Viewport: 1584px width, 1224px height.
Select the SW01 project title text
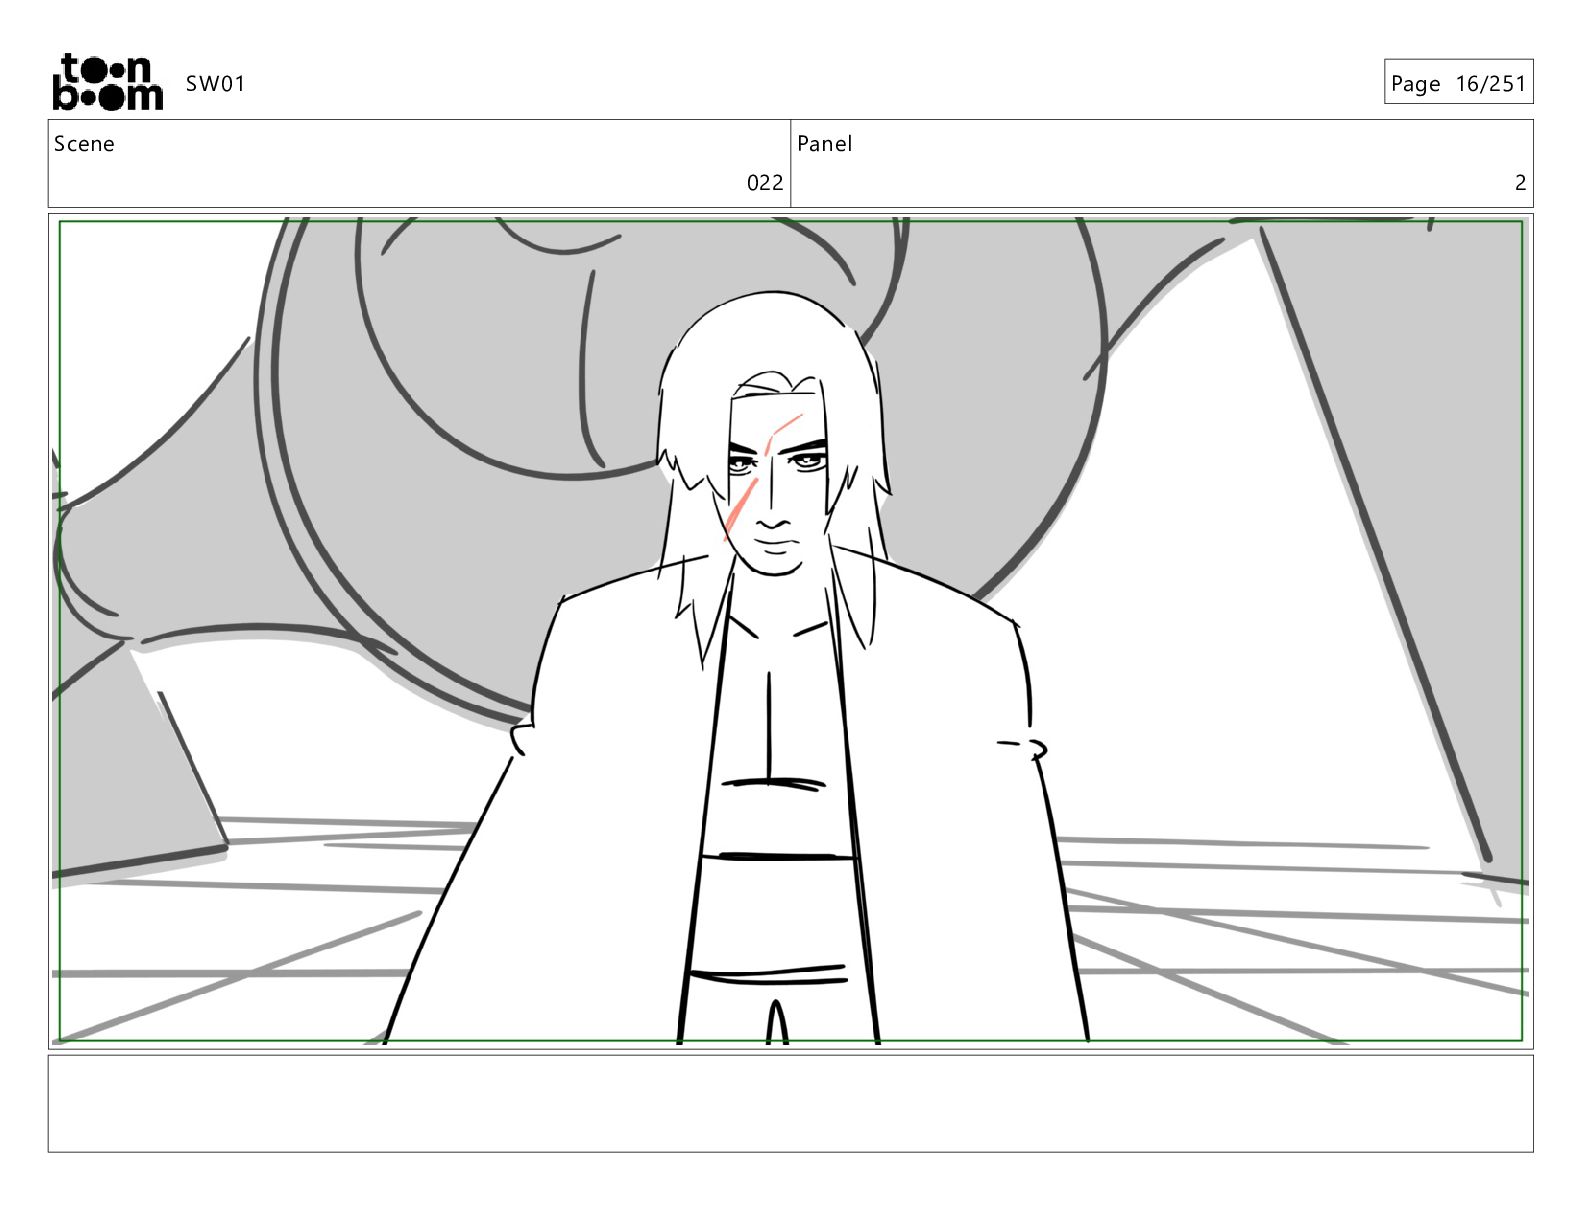[215, 83]
